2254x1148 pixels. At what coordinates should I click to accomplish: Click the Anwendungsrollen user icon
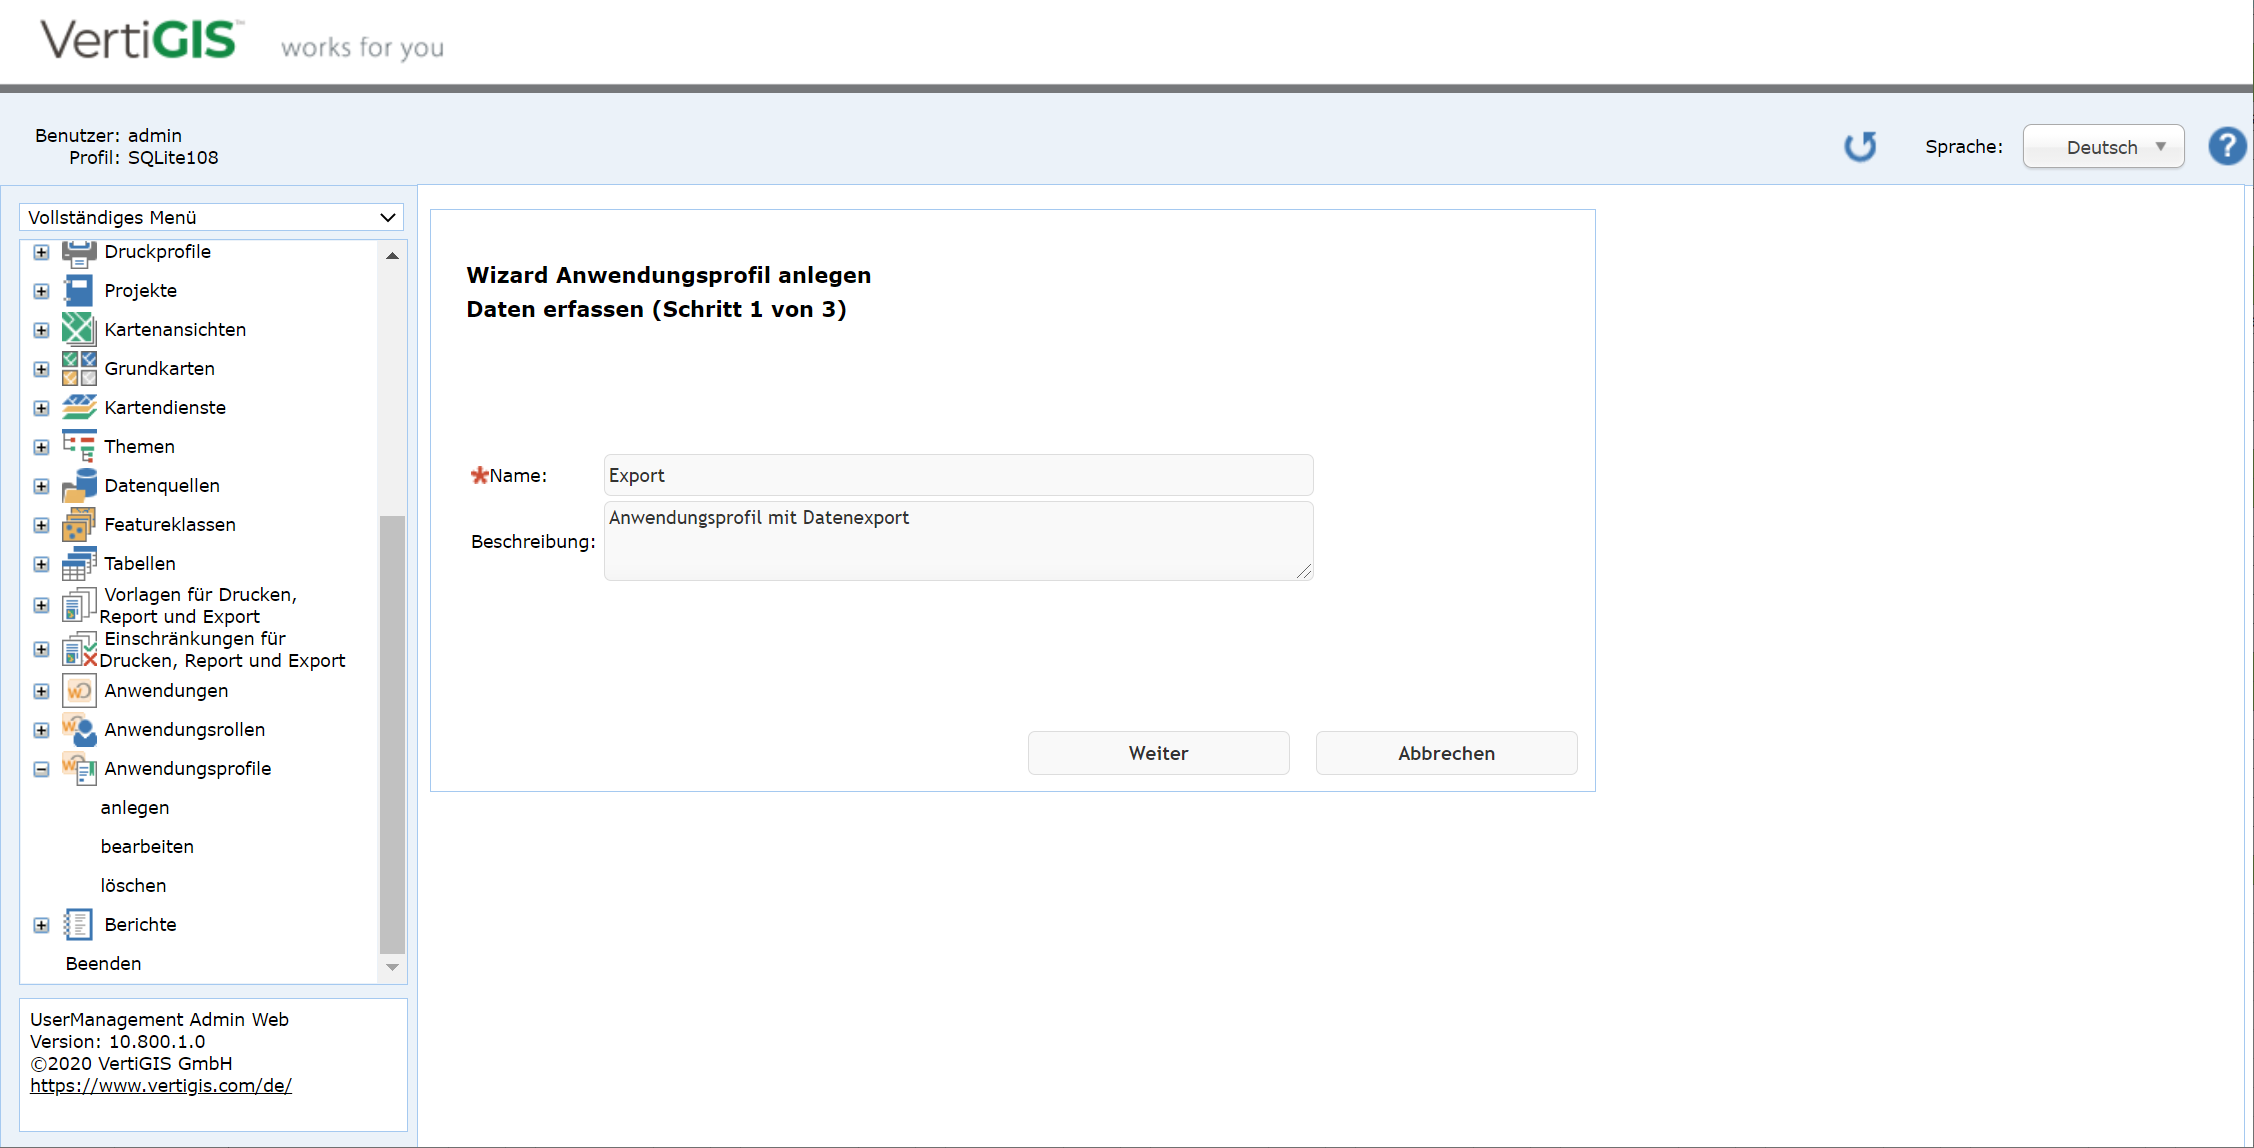(x=79, y=729)
